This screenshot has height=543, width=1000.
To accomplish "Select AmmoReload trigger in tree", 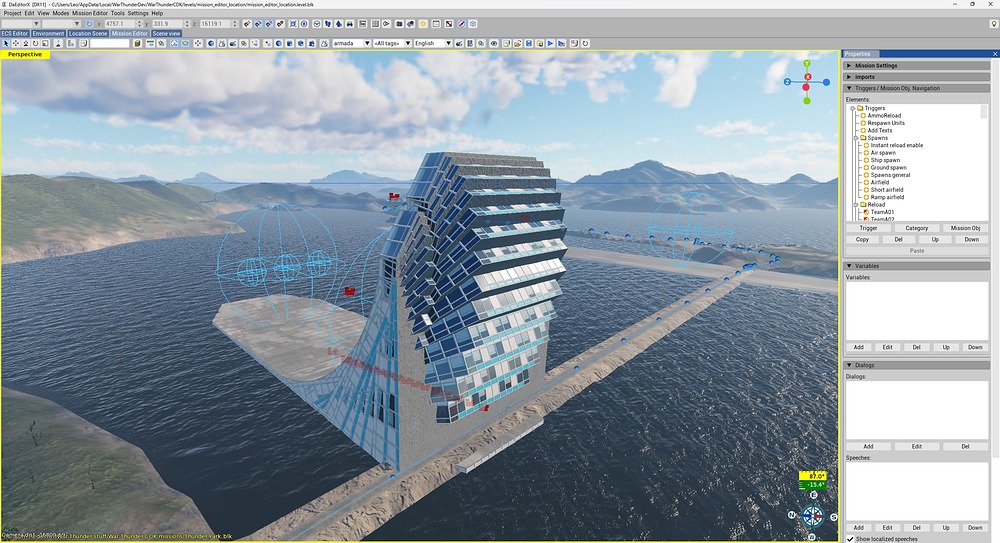I will pyautogui.click(x=884, y=115).
